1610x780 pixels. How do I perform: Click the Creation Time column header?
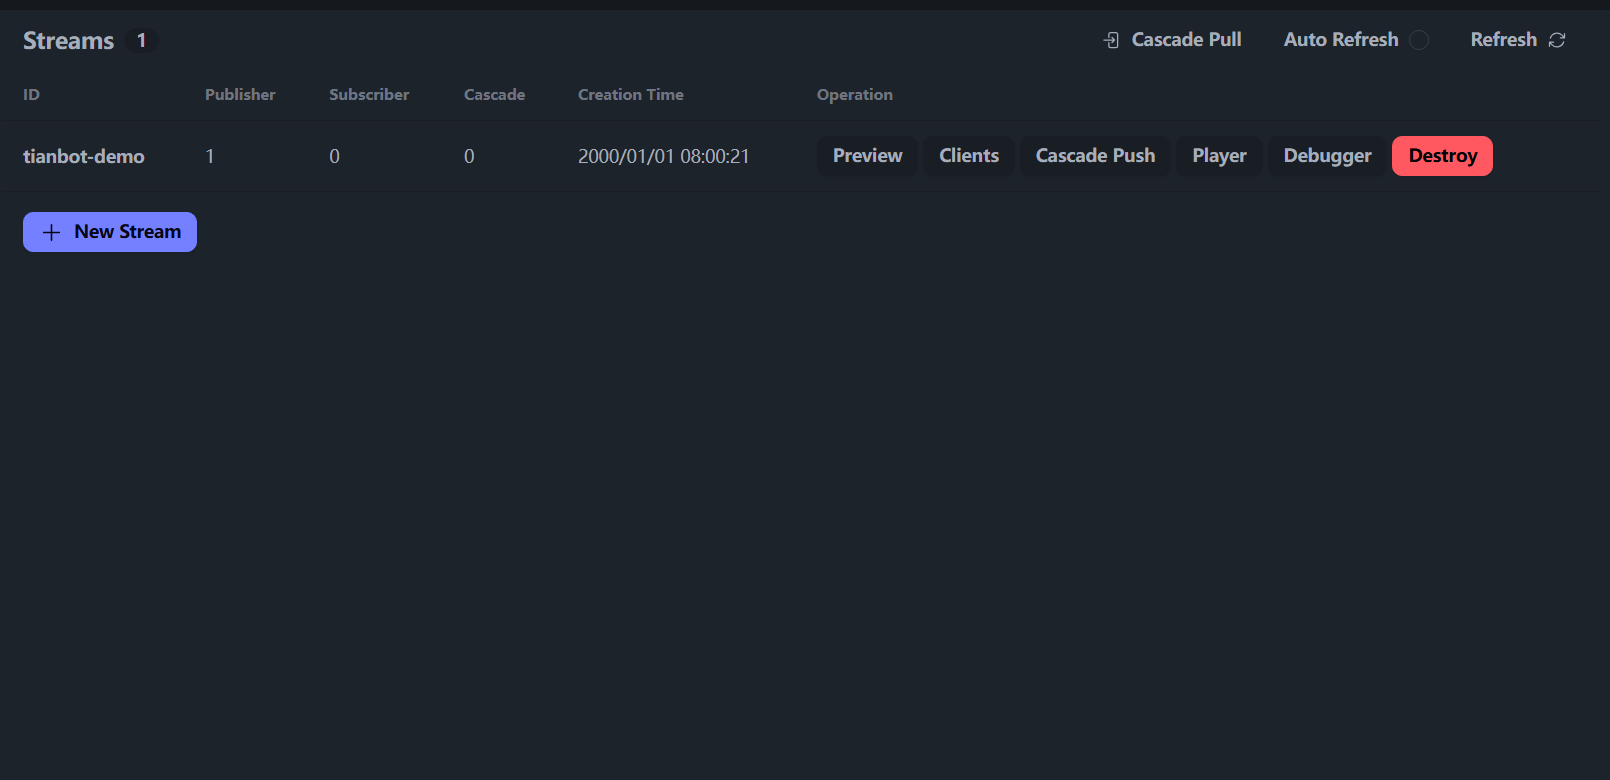(631, 95)
